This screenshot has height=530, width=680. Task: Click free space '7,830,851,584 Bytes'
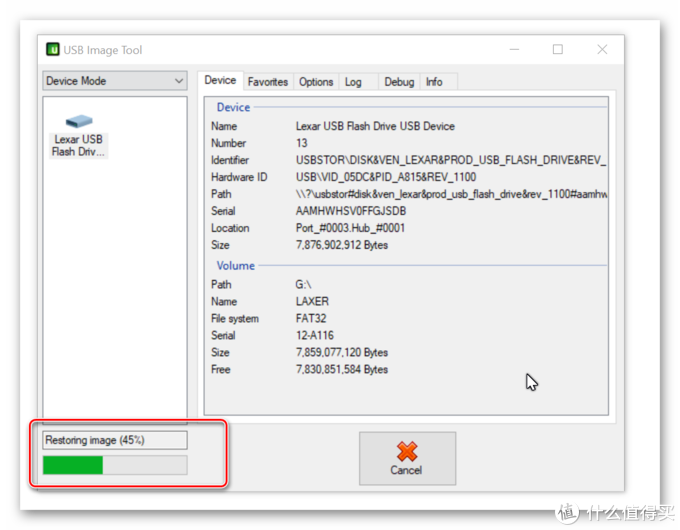(x=342, y=370)
